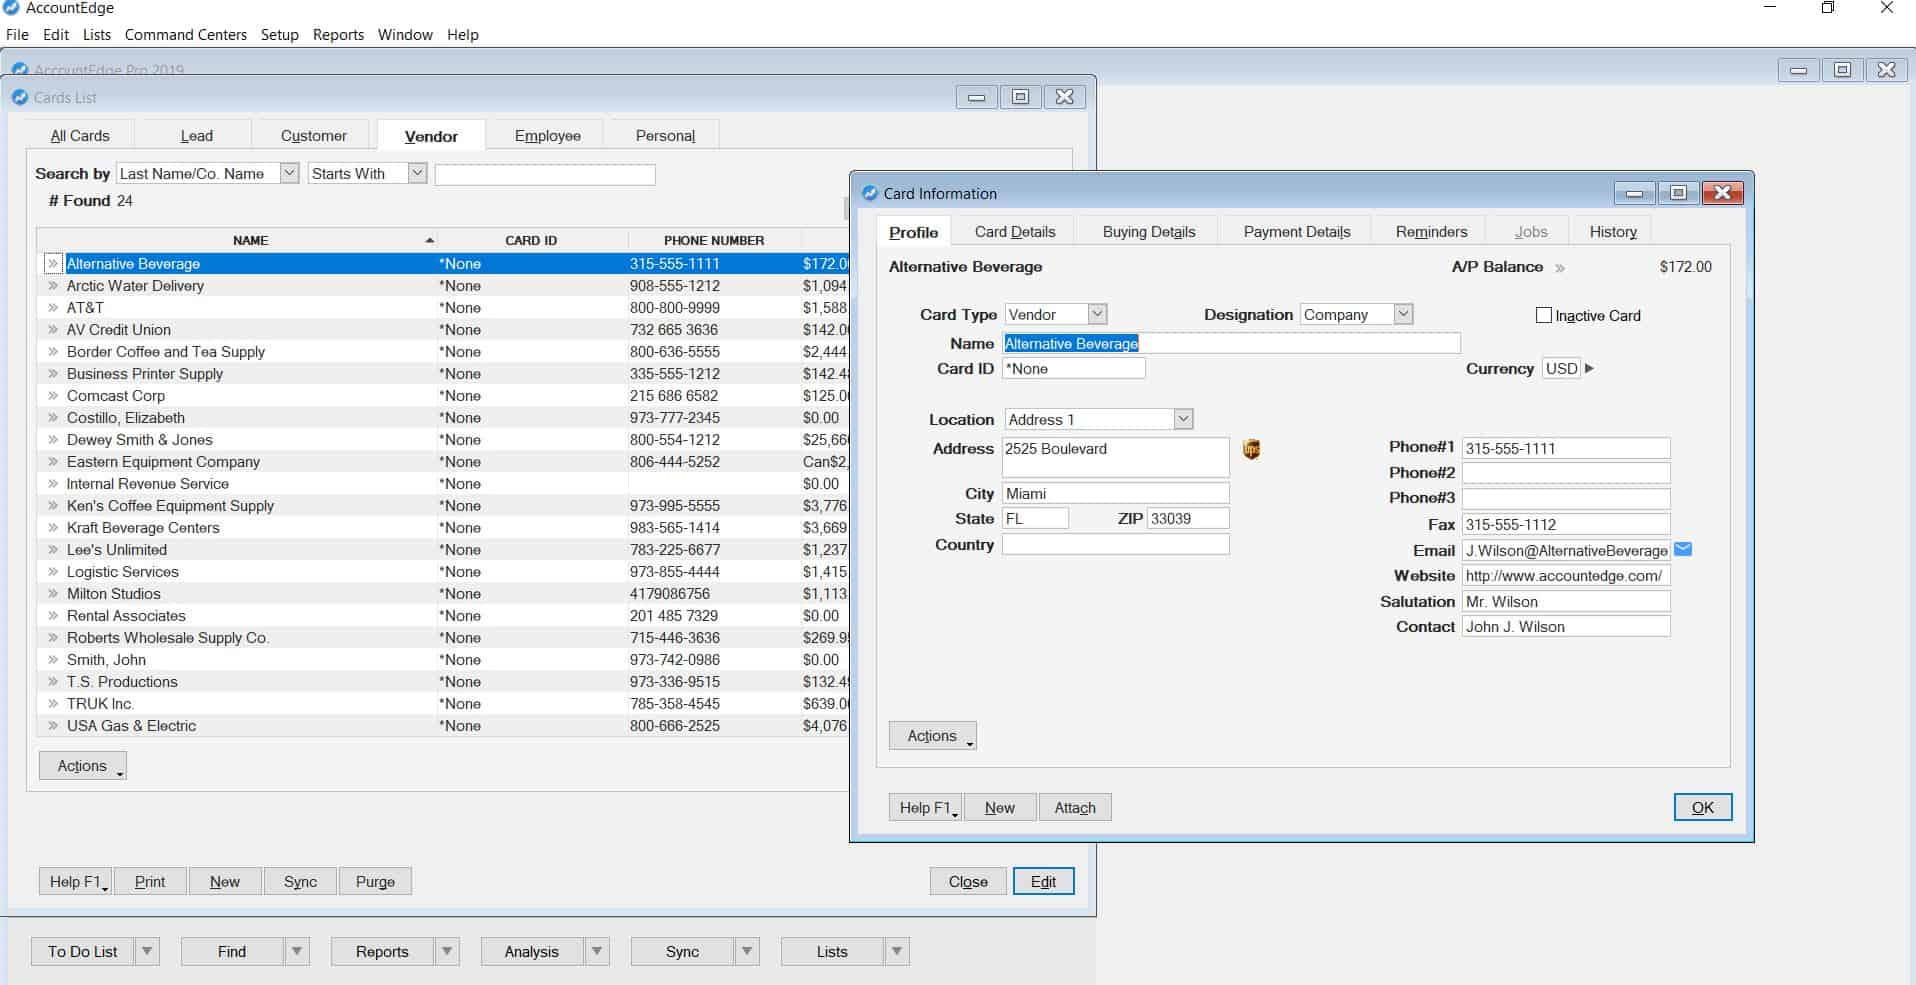
Task: Switch to the History tab
Action: tap(1613, 232)
